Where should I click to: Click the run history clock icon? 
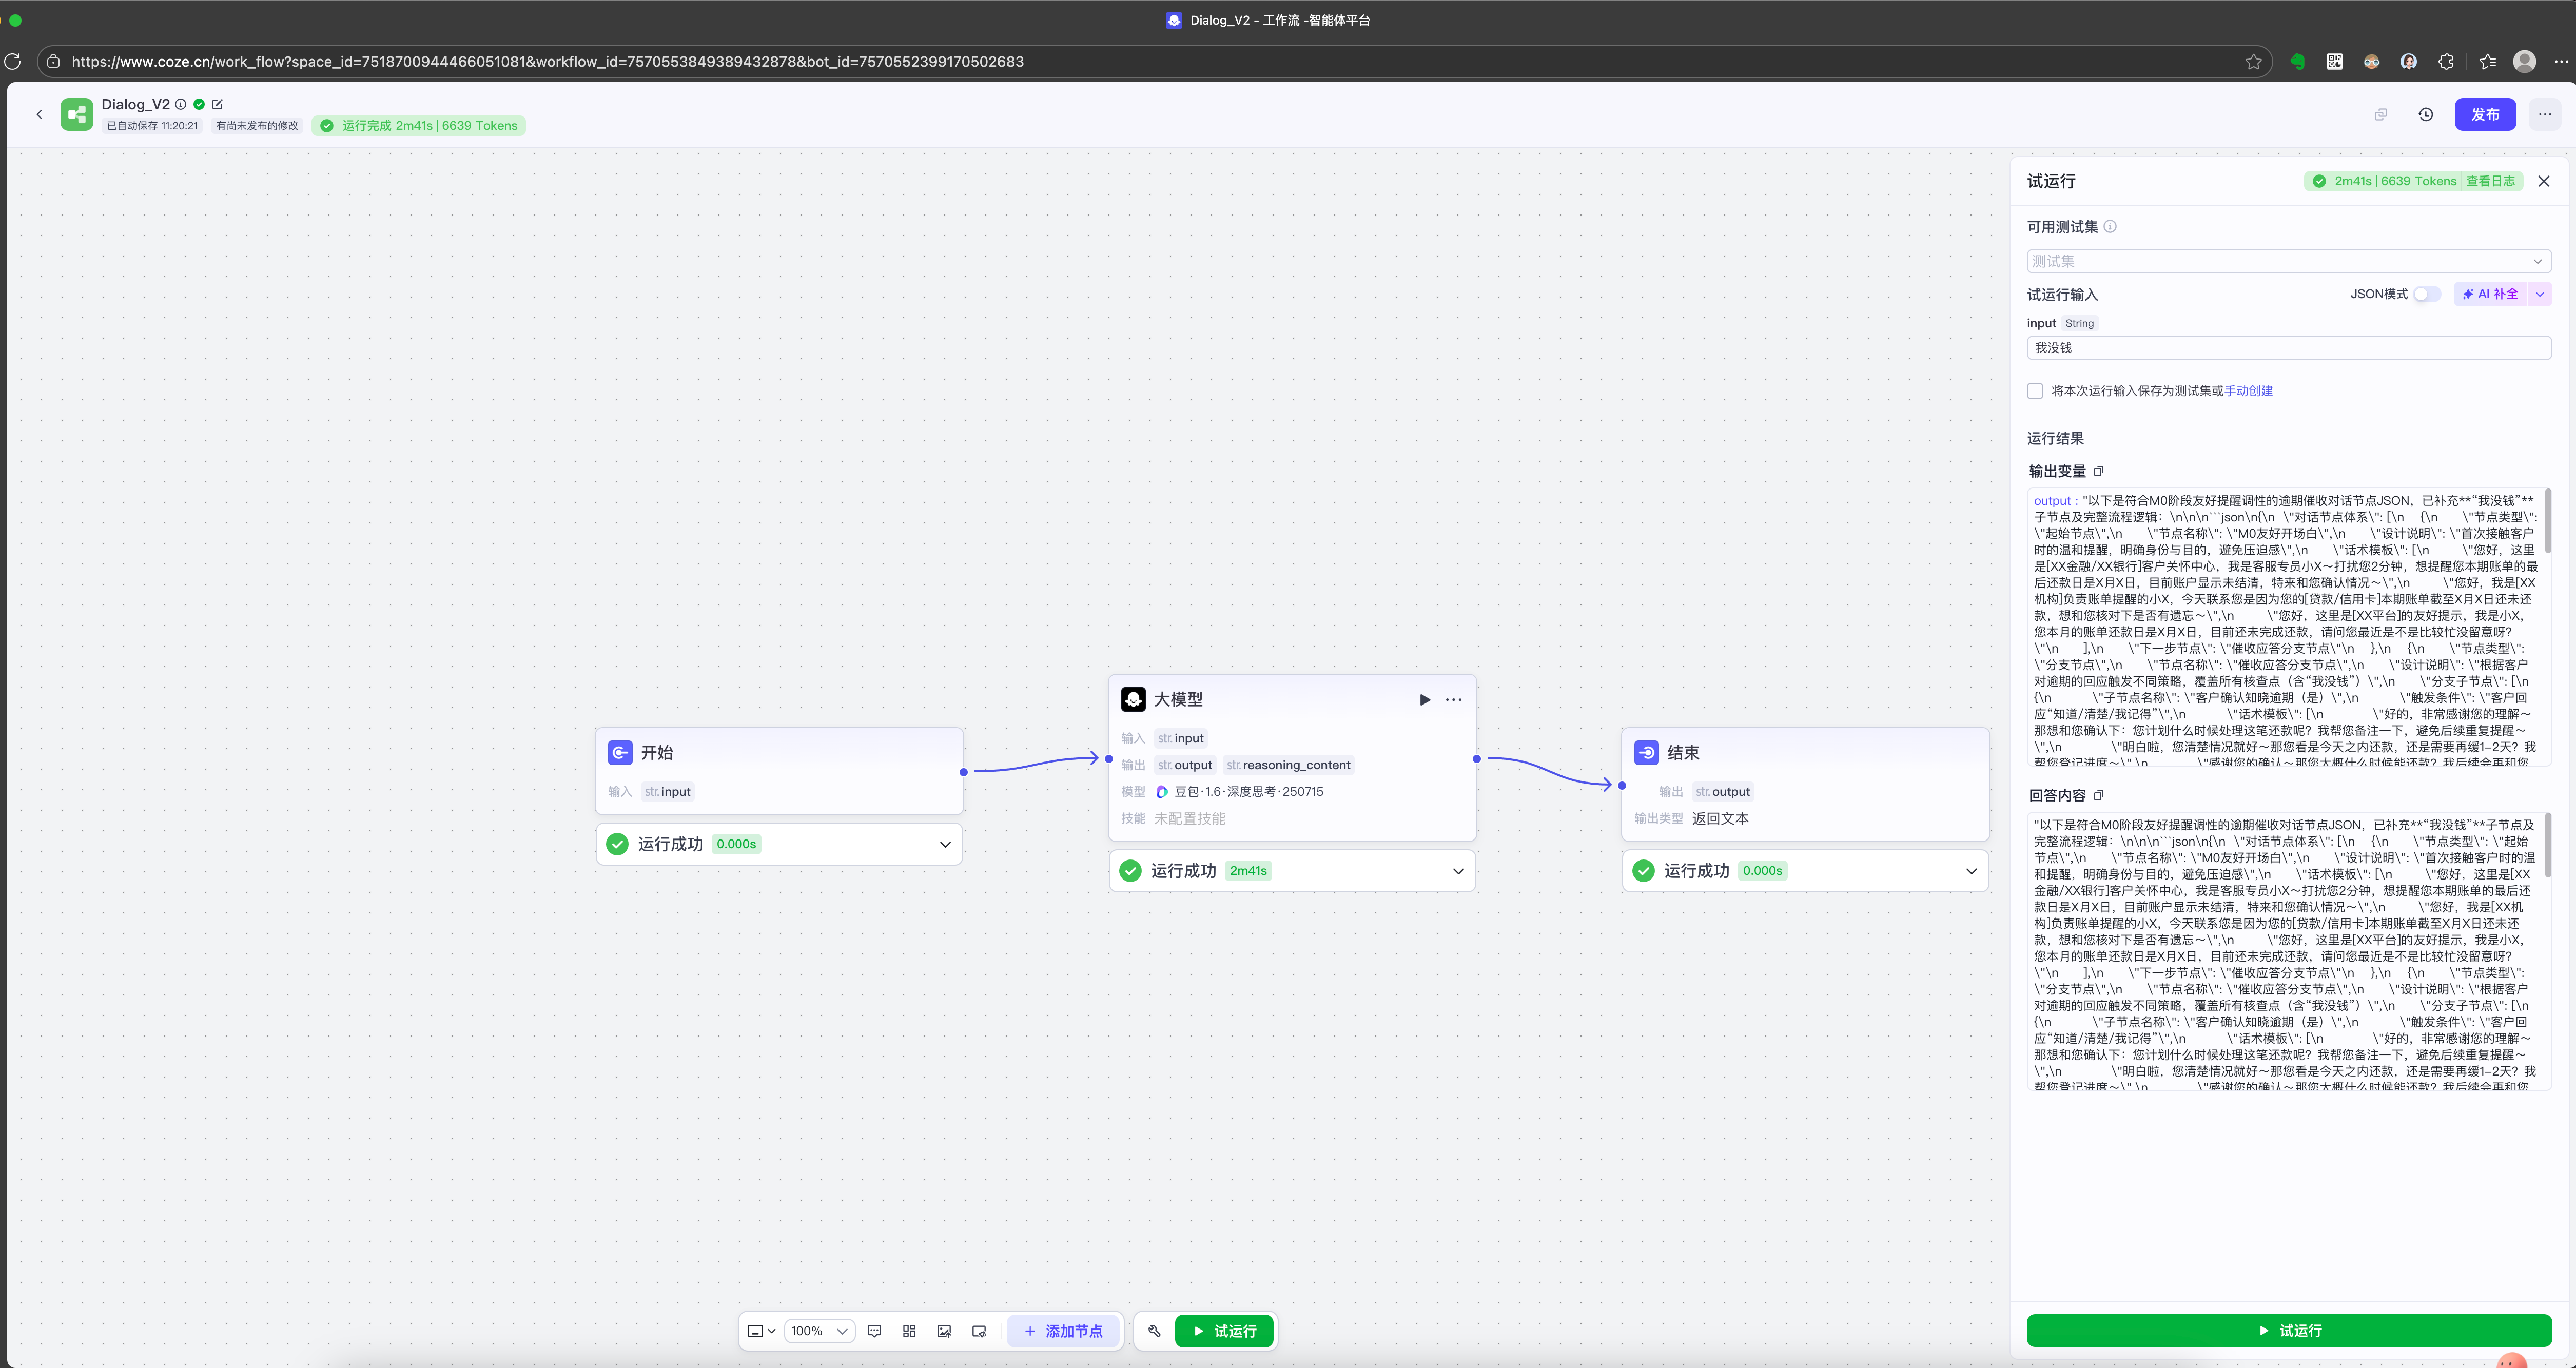(x=2426, y=114)
